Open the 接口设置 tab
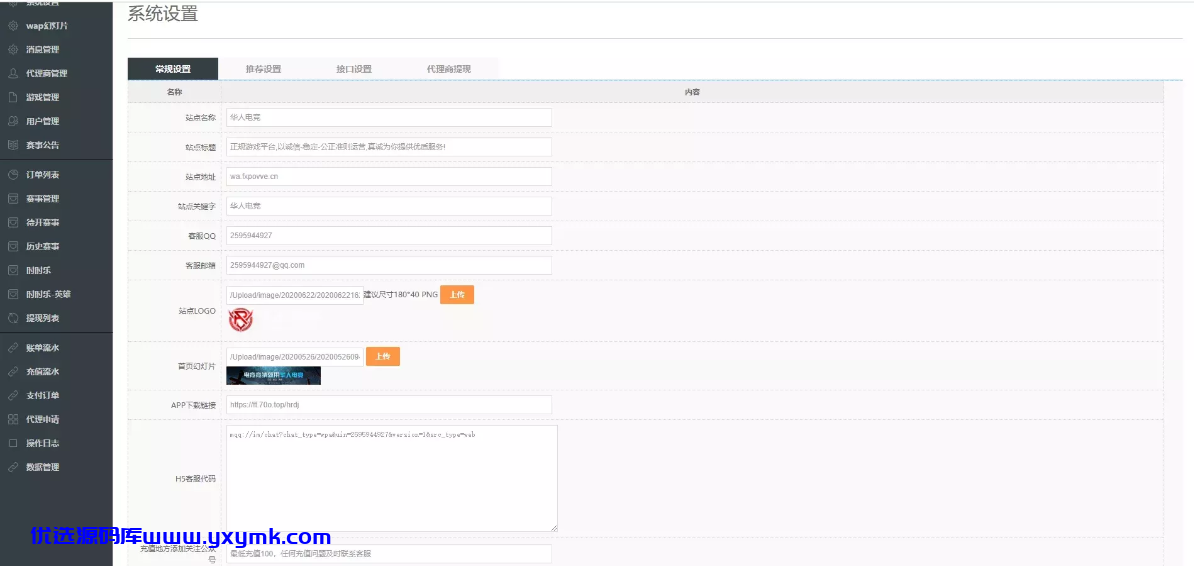 click(354, 69)
